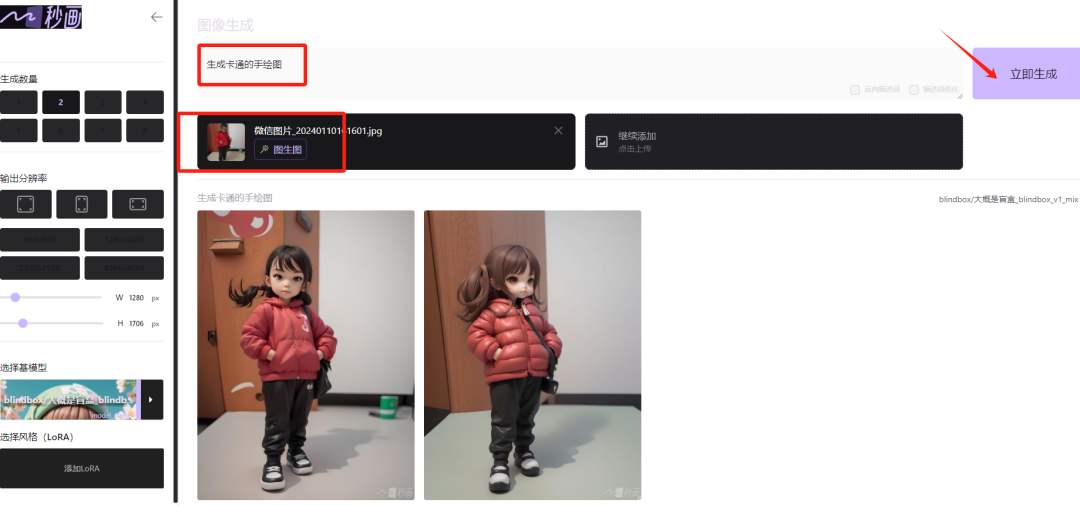Click the 选择基模型 section label
Image resolution: width=1080 pixels, height=506 pixels.
(x=23, y=368)
